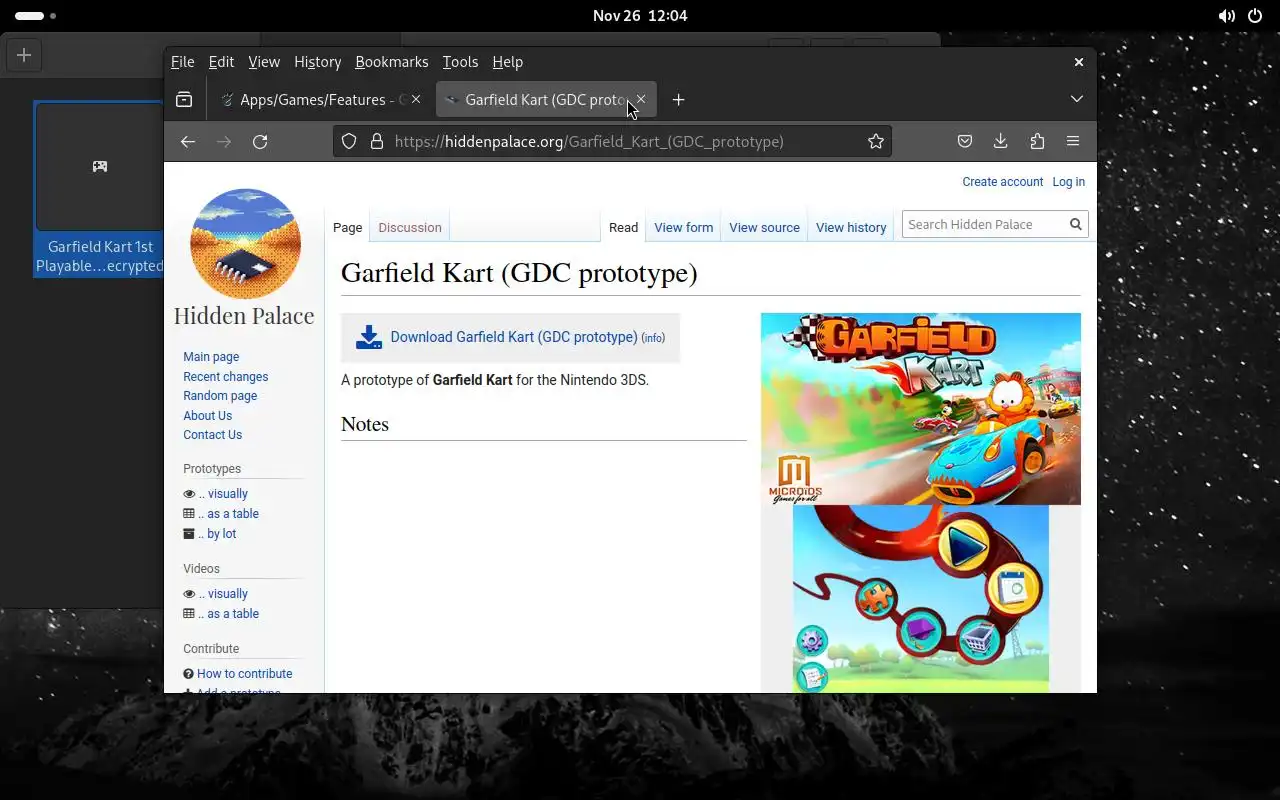Click the volume speaker icon in top bar
Viewport: 1280px width, 800px height.
click(x=1226, y=16)
